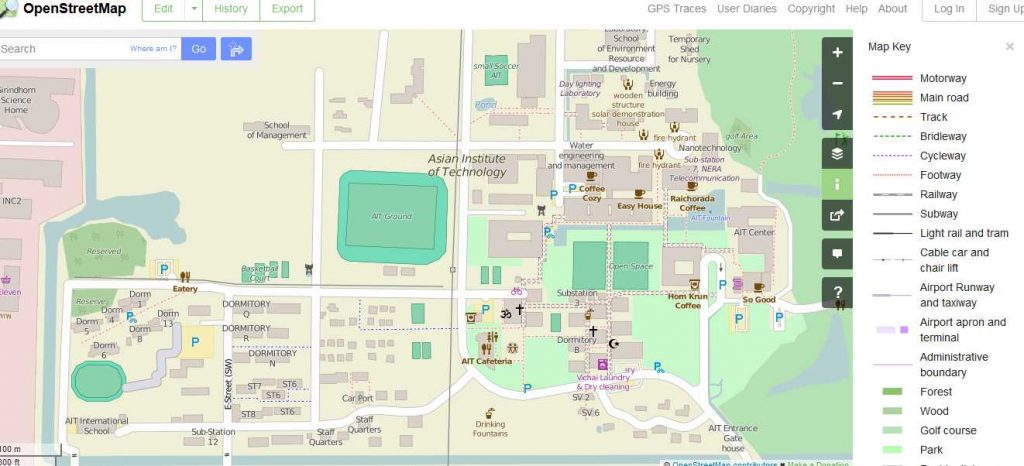Click the OpenStreetMap logo magnifier
The height and width of the screenshot is (466, 1024).
(8, 9)
